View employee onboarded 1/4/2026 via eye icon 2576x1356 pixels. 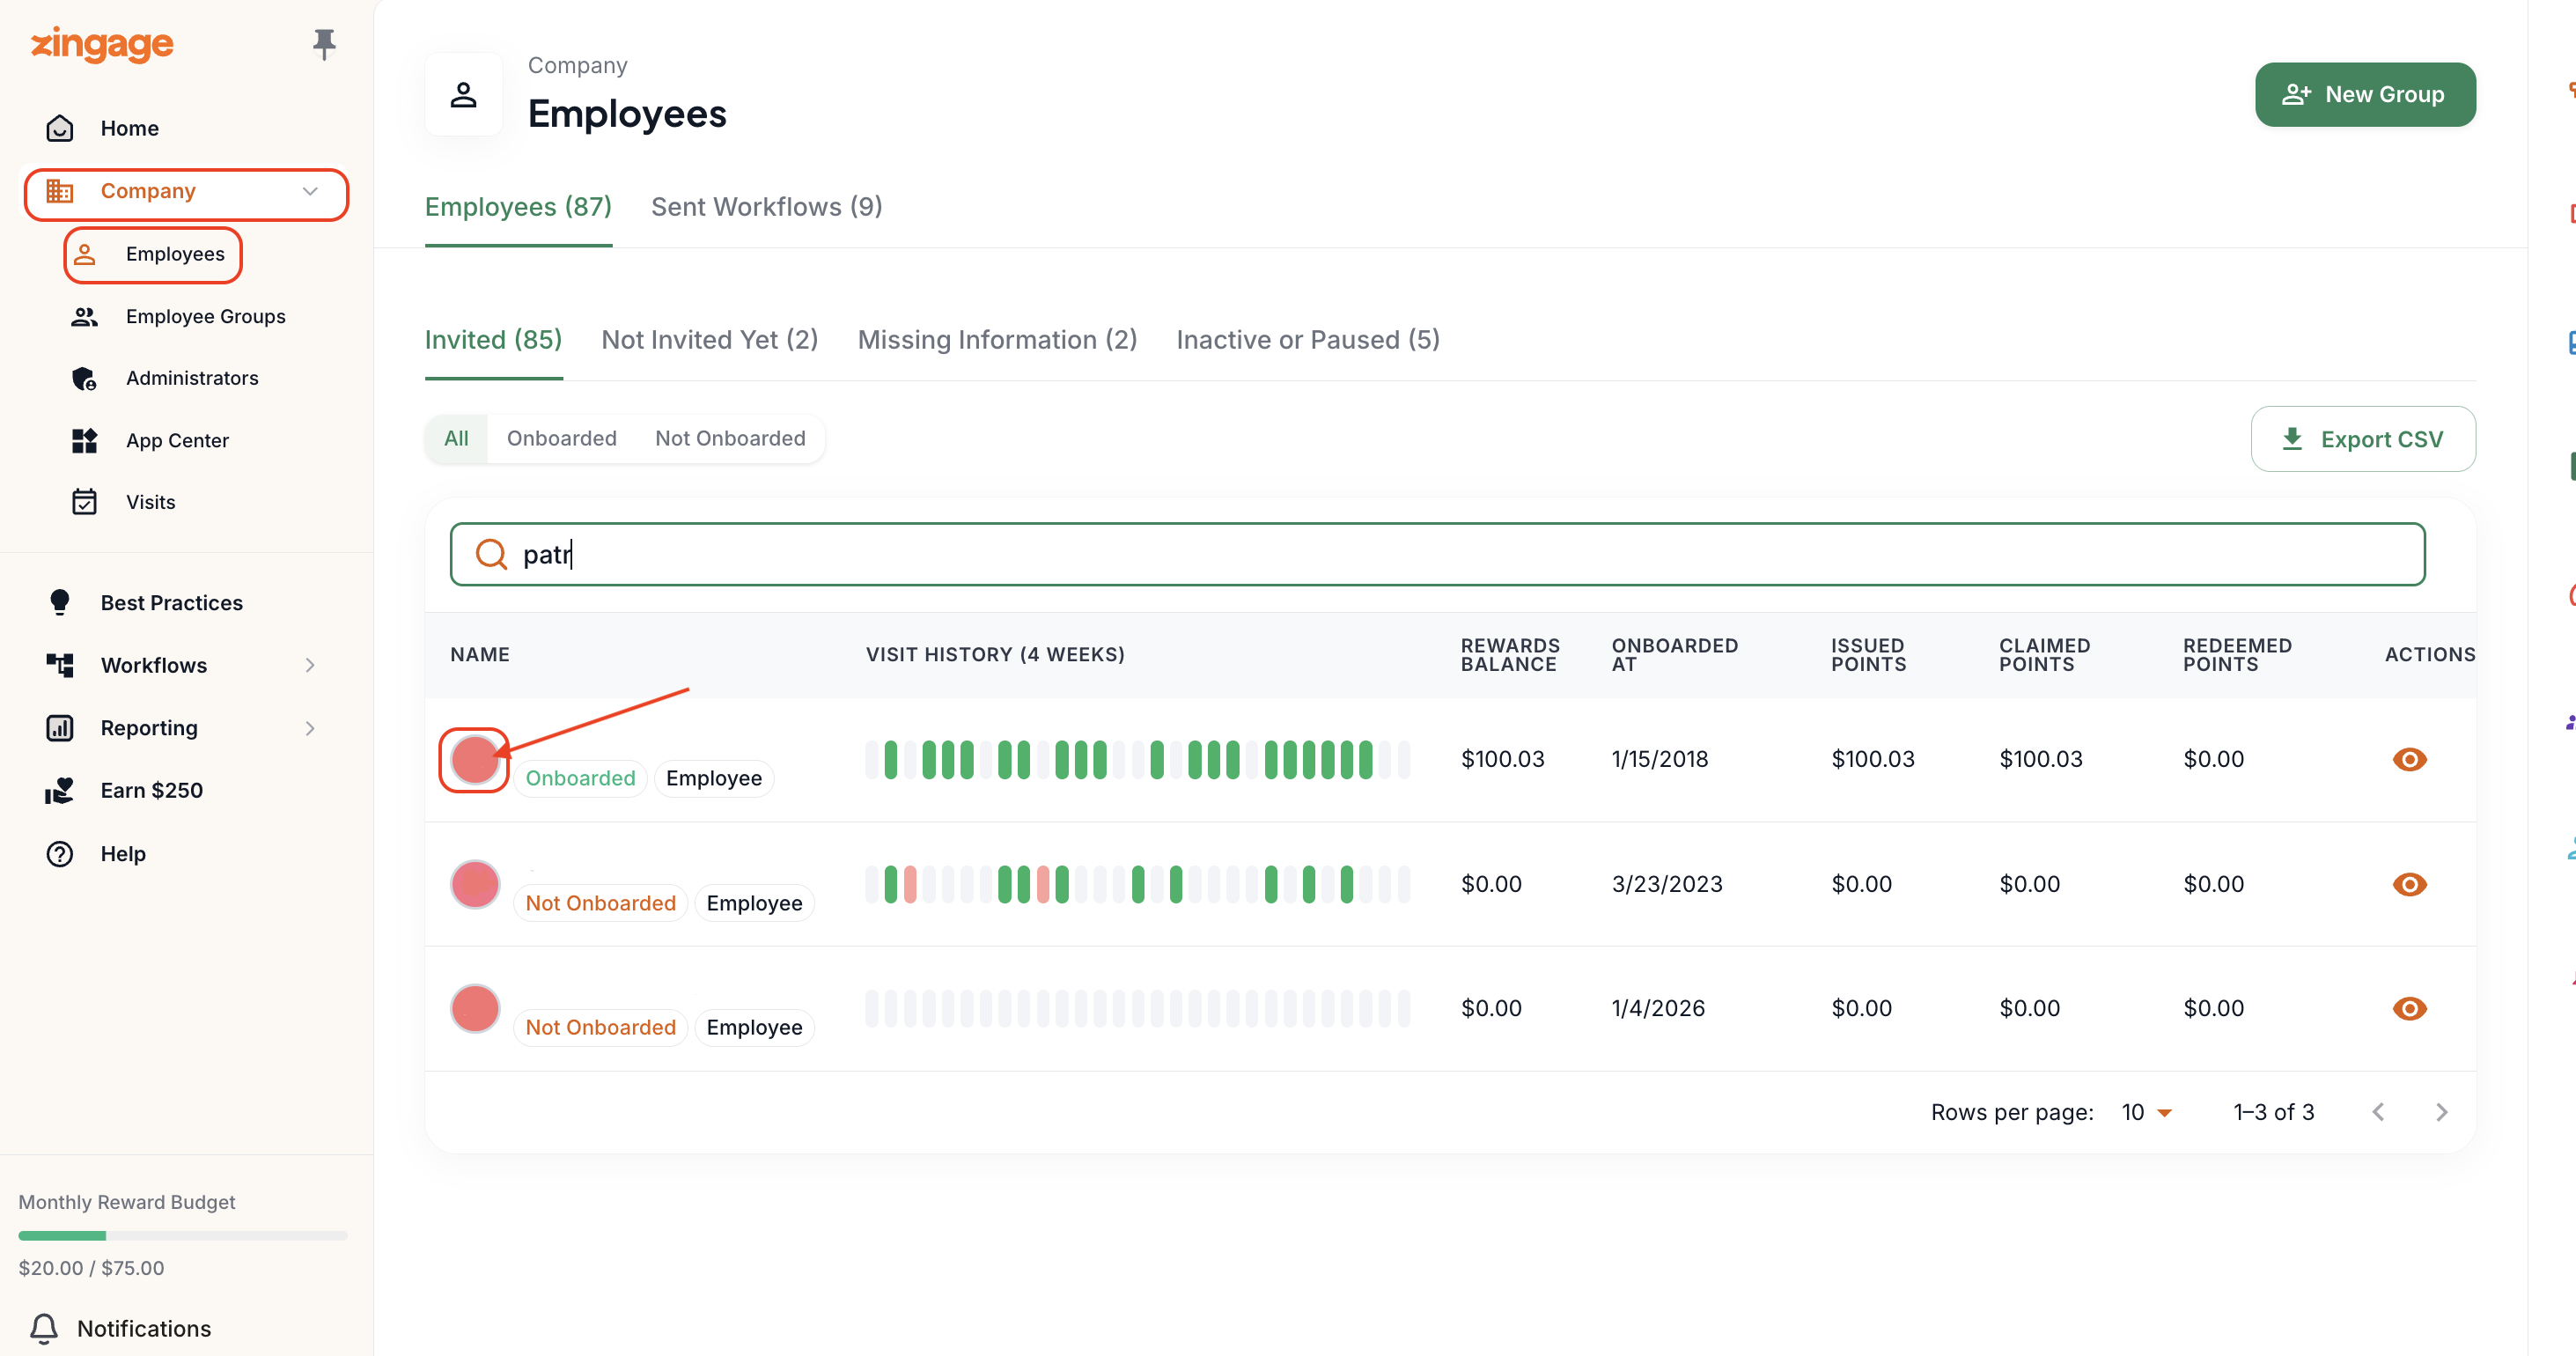coord(2409,1008)
